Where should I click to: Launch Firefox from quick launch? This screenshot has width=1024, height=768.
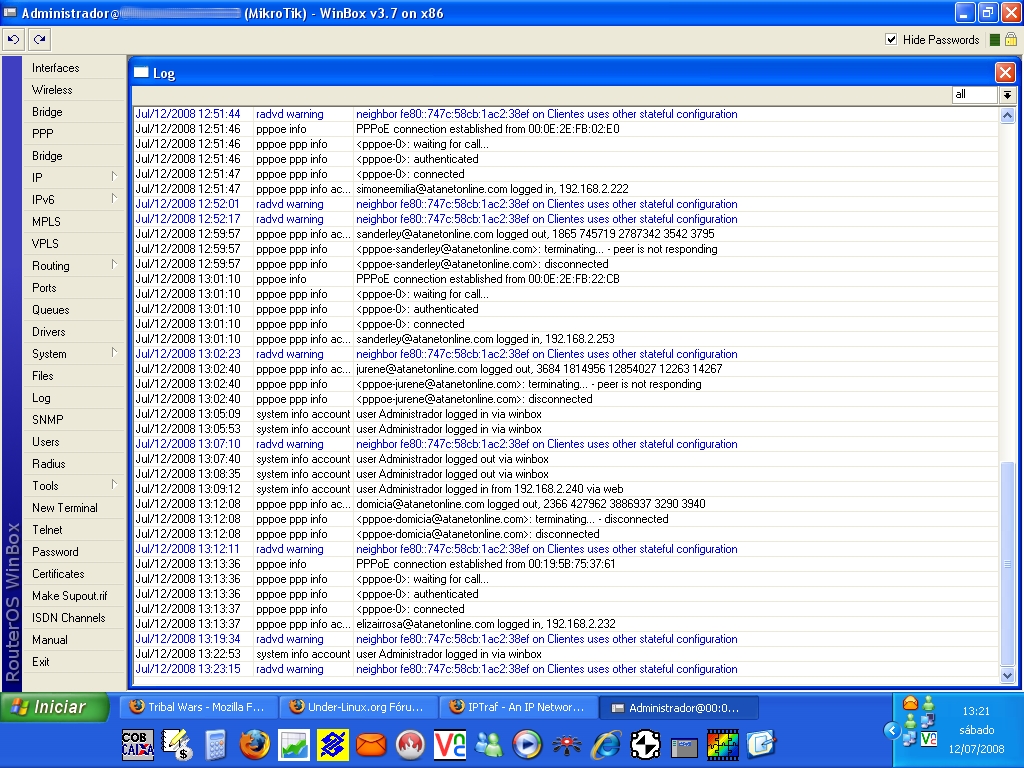tap(255, 744)
